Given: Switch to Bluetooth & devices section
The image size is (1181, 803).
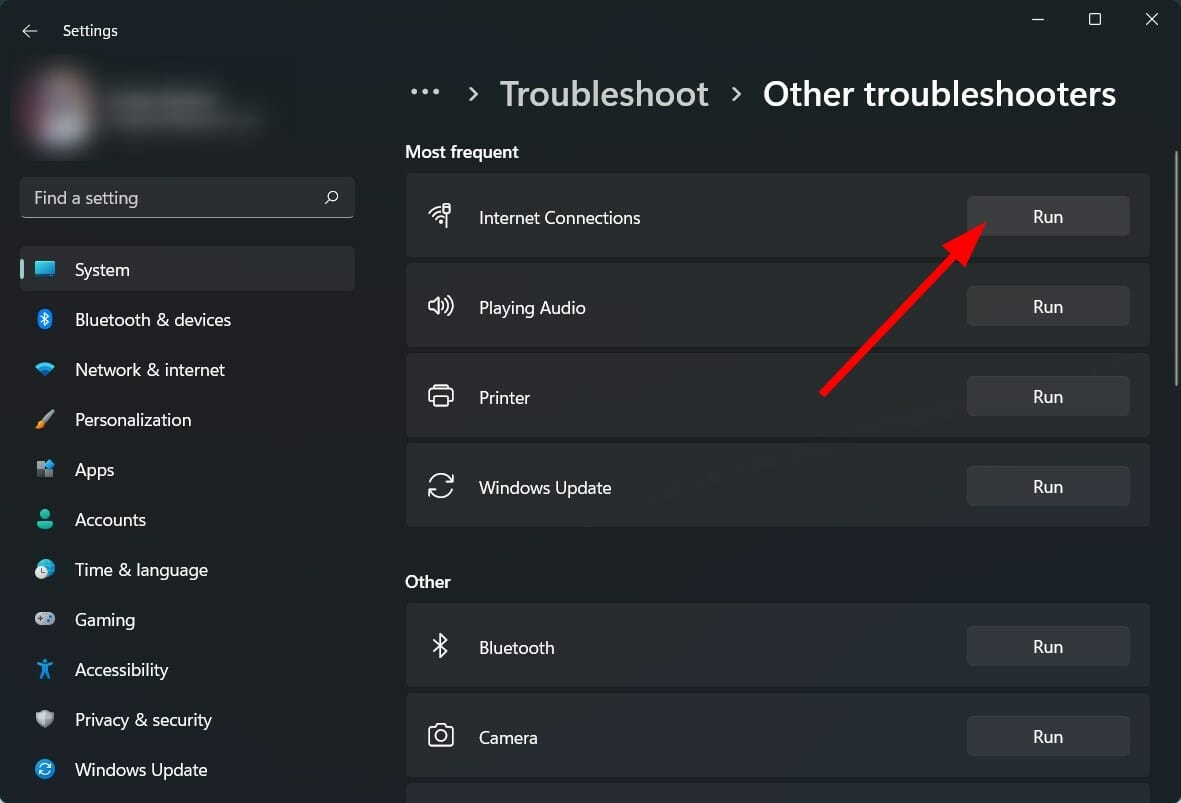Looking at the screenshot, I should (152, 319).
